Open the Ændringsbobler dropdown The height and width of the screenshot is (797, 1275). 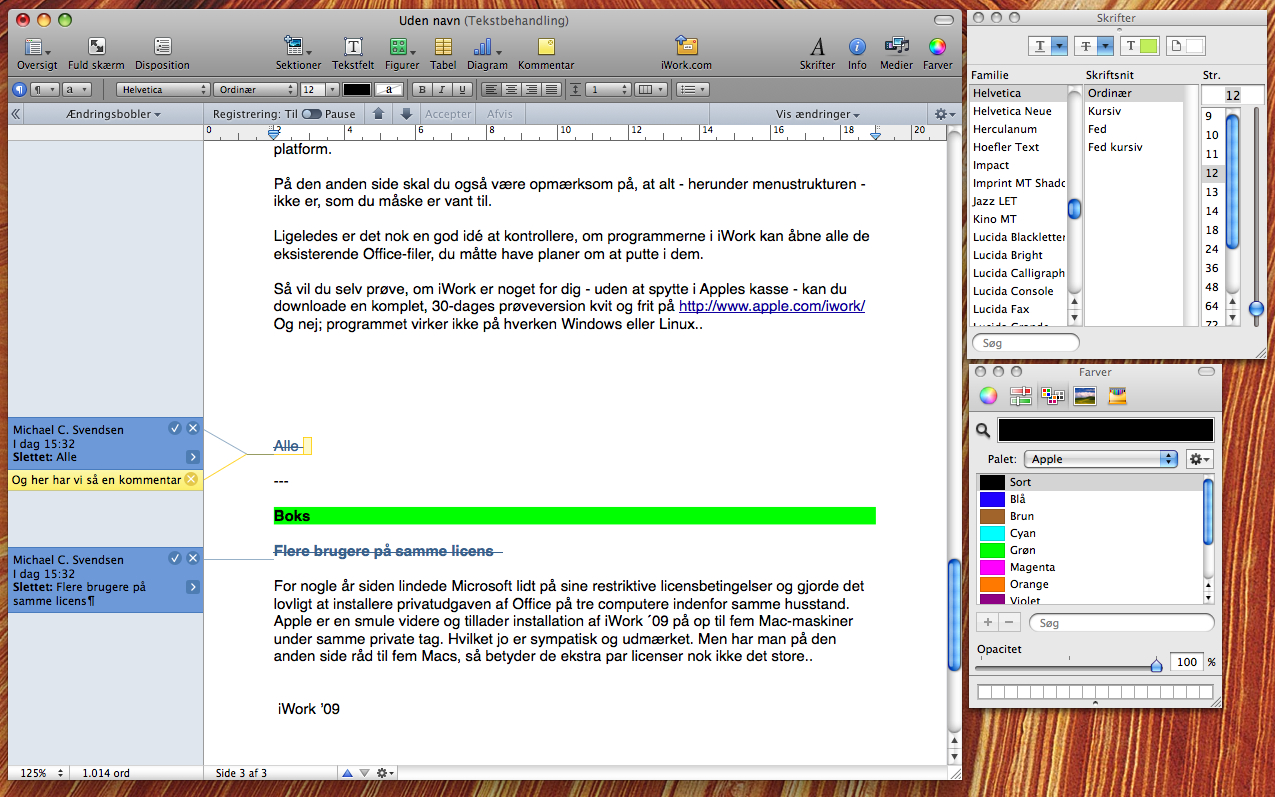[x=114, y=114]
